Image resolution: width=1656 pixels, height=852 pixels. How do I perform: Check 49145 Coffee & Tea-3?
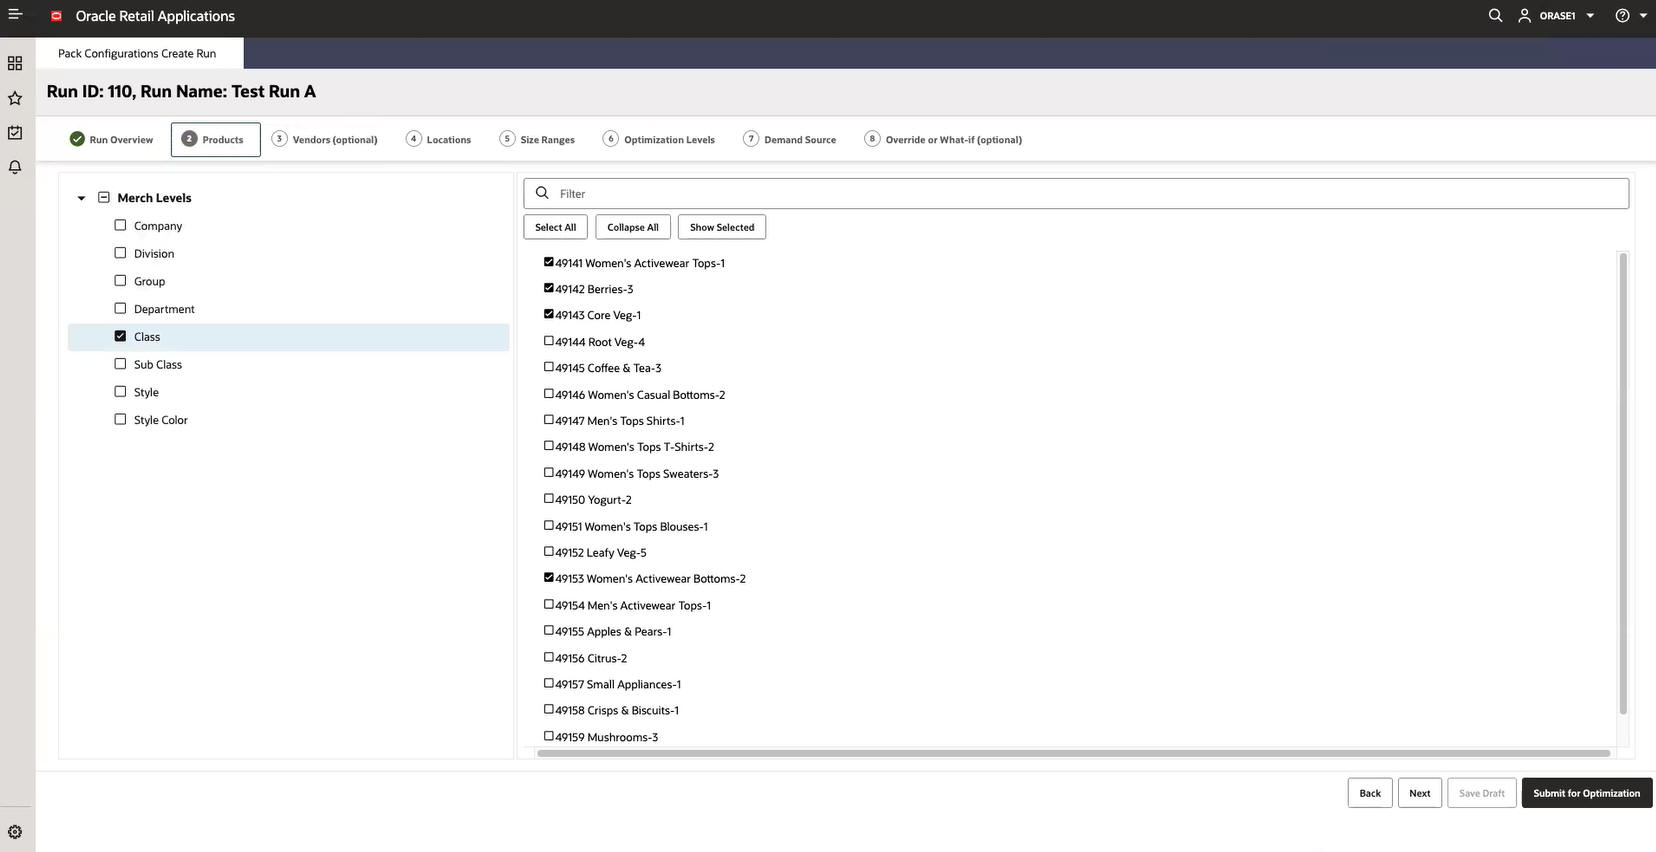[548, 367]
